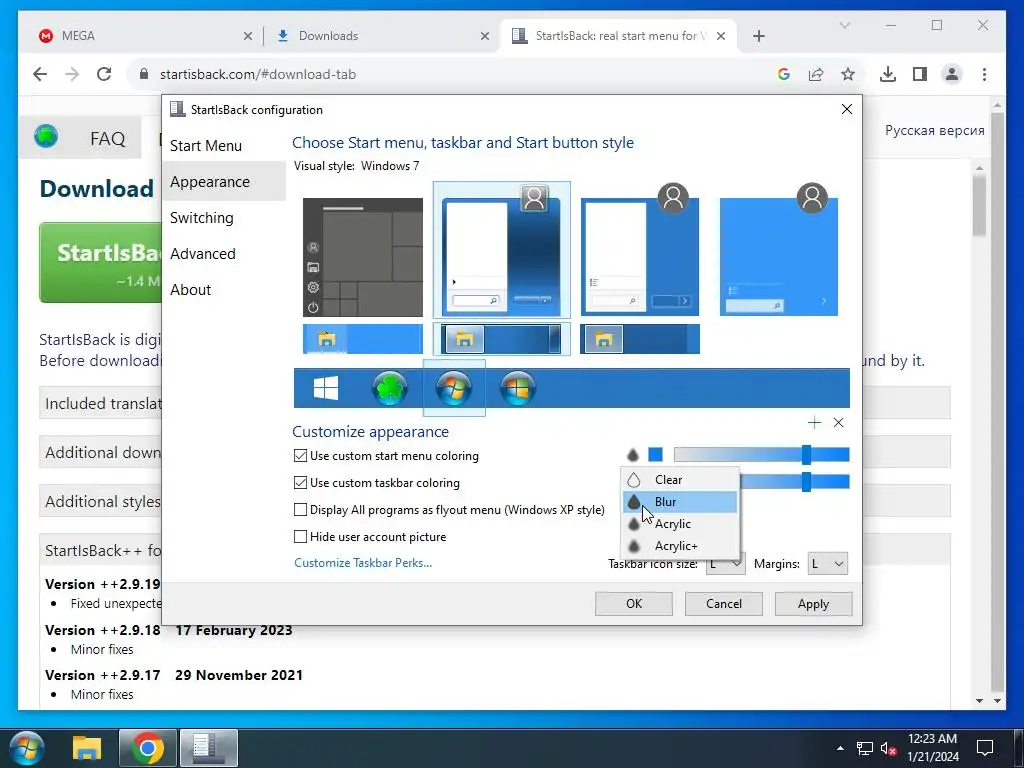1024x768 pixels.
Task: Open File Explorer from the taskbar
Action: point(87,748)
